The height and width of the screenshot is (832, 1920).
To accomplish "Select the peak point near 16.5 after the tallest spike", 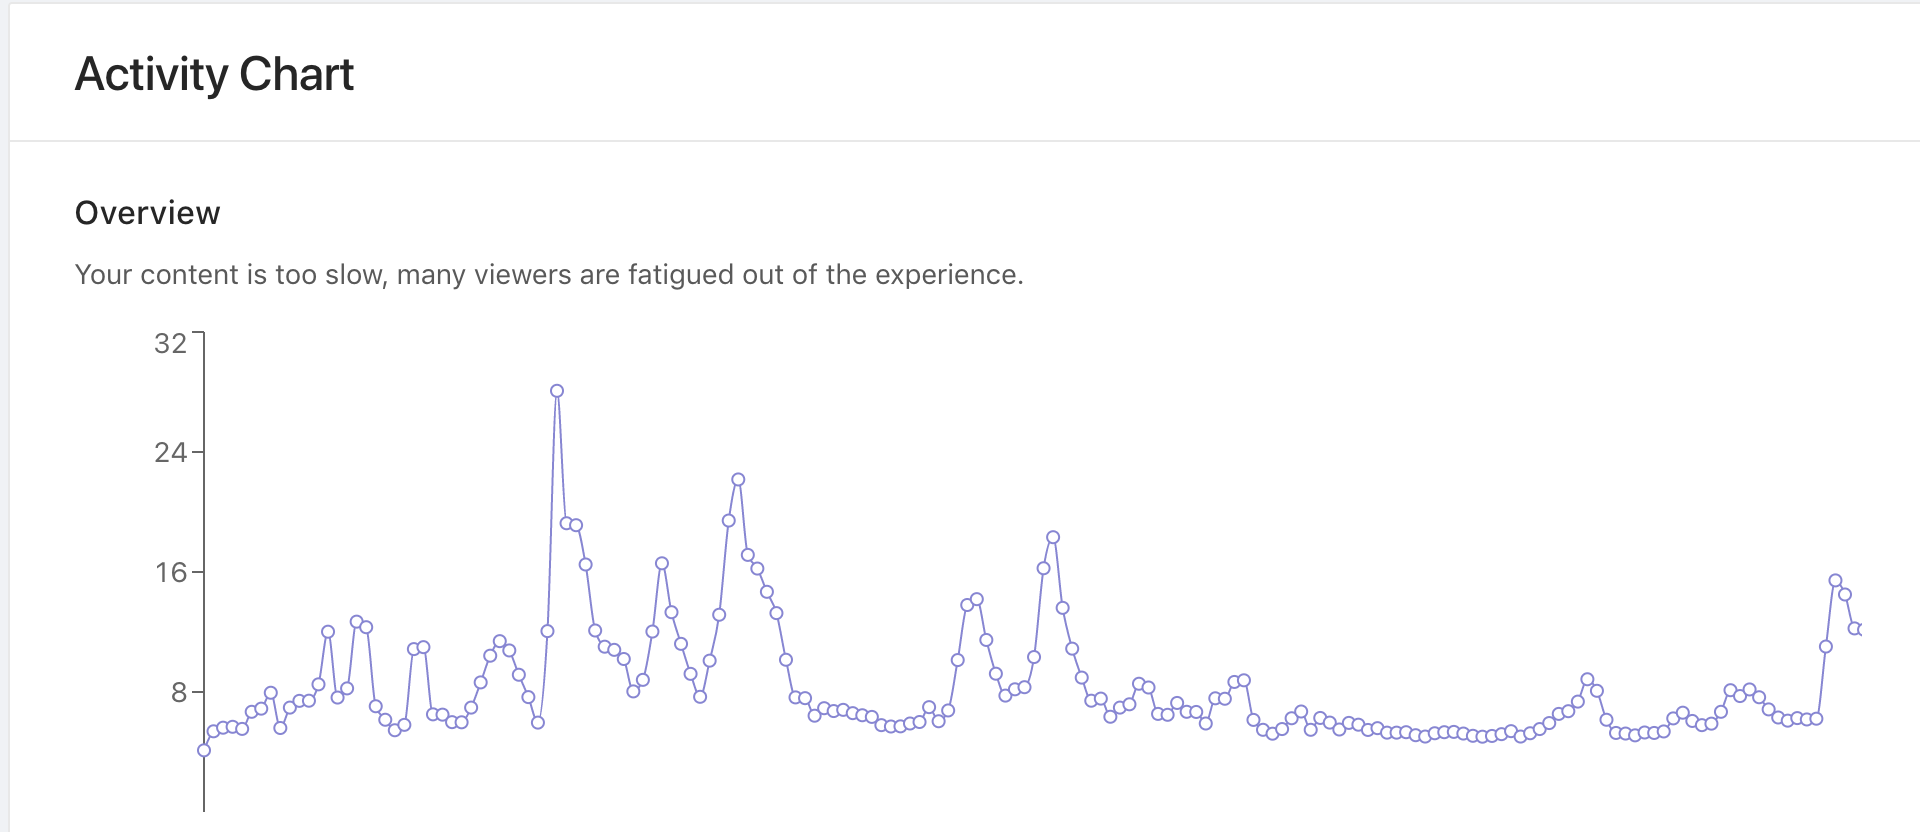I will [662, 564].
